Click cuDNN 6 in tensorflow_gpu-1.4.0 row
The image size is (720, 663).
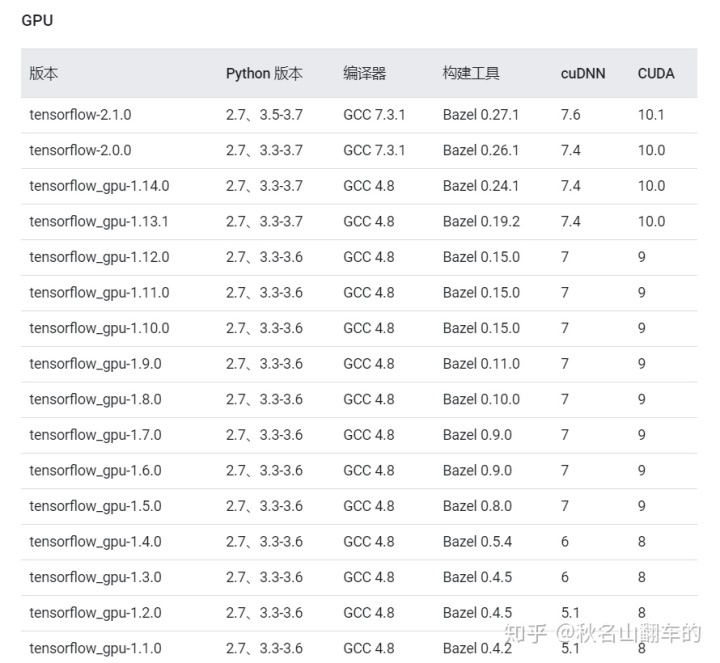pyautogui.click(x=565, y=542)
